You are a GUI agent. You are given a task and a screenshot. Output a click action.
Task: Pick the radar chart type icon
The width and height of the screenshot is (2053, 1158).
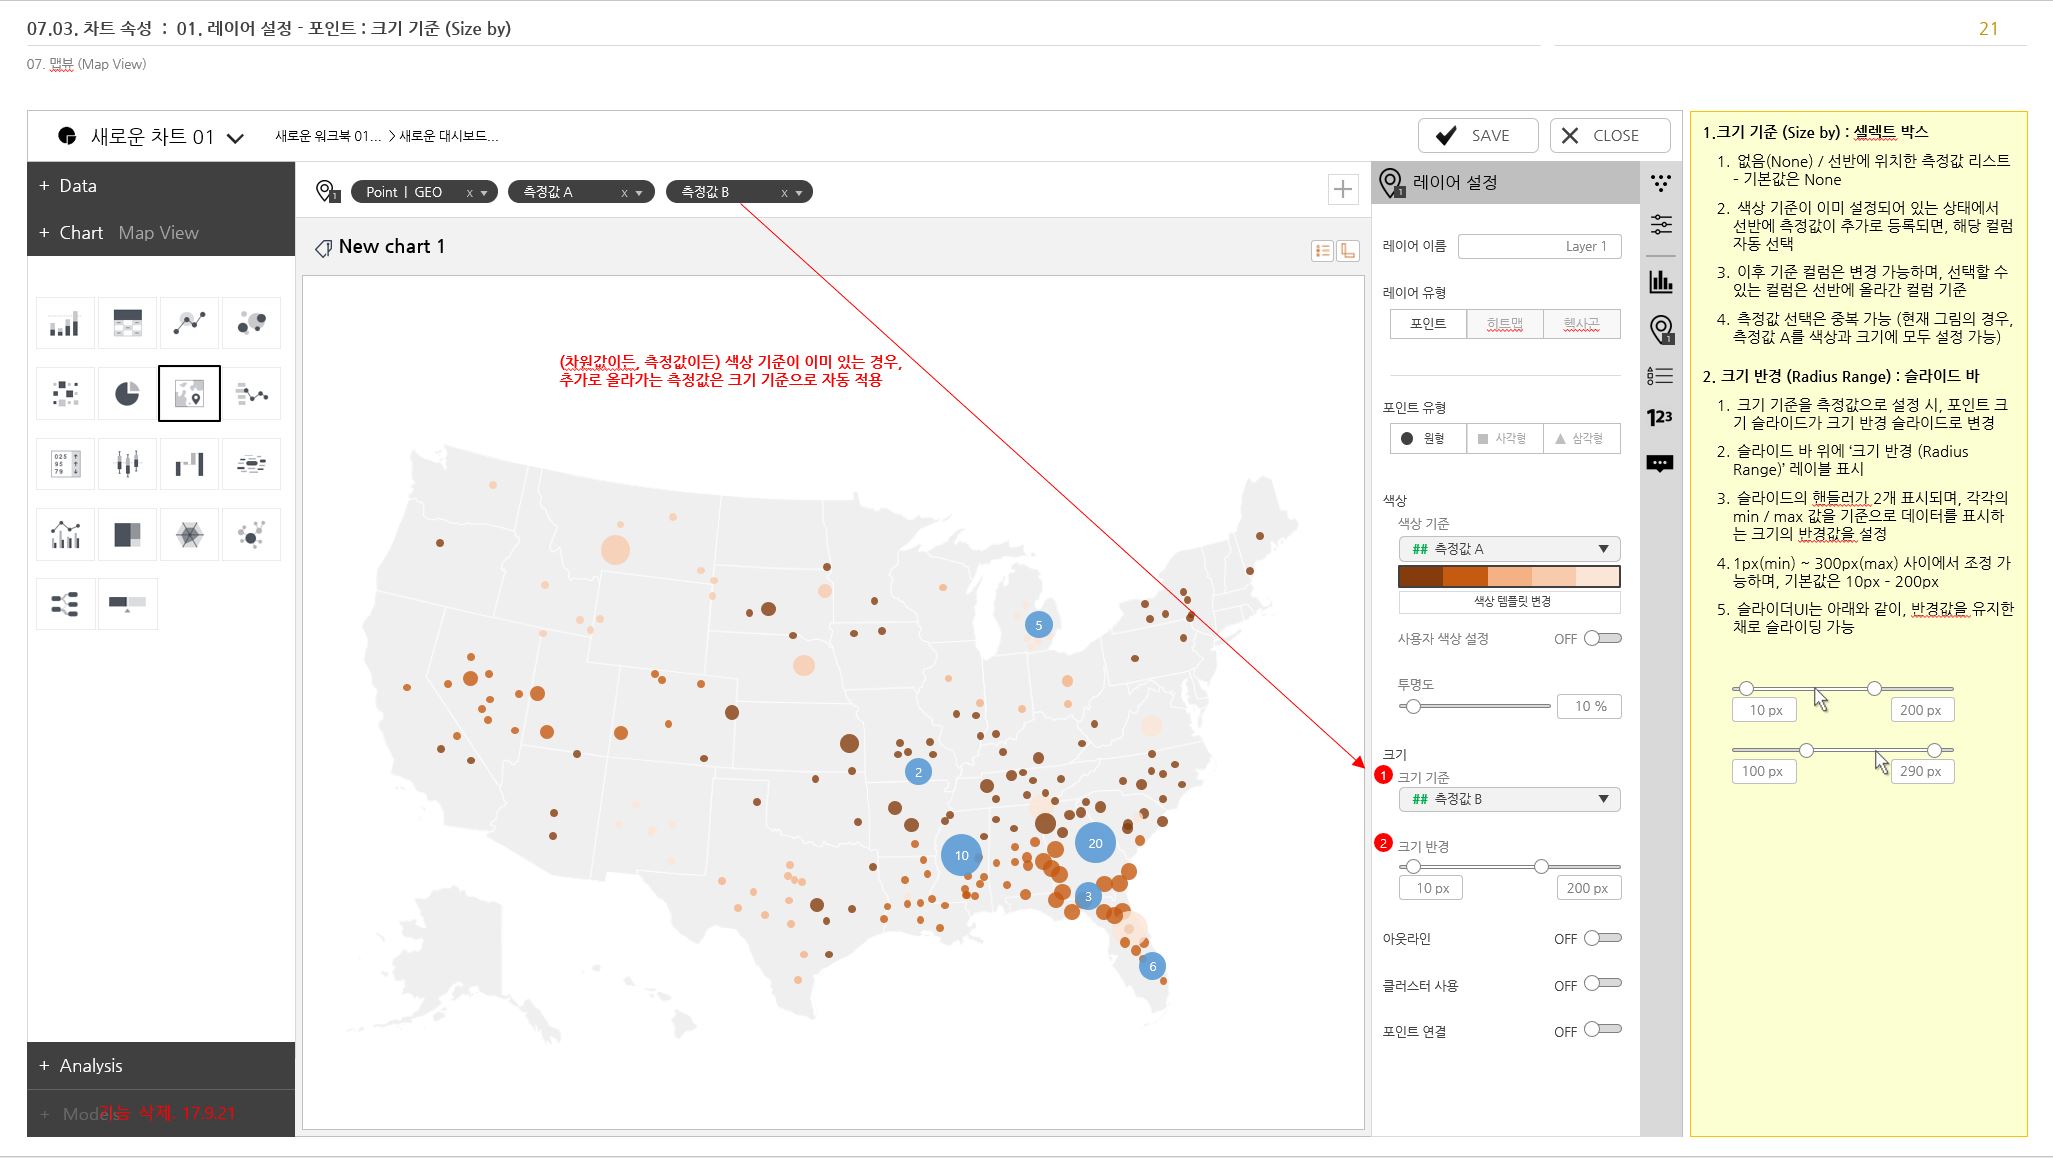click(189, 534)
